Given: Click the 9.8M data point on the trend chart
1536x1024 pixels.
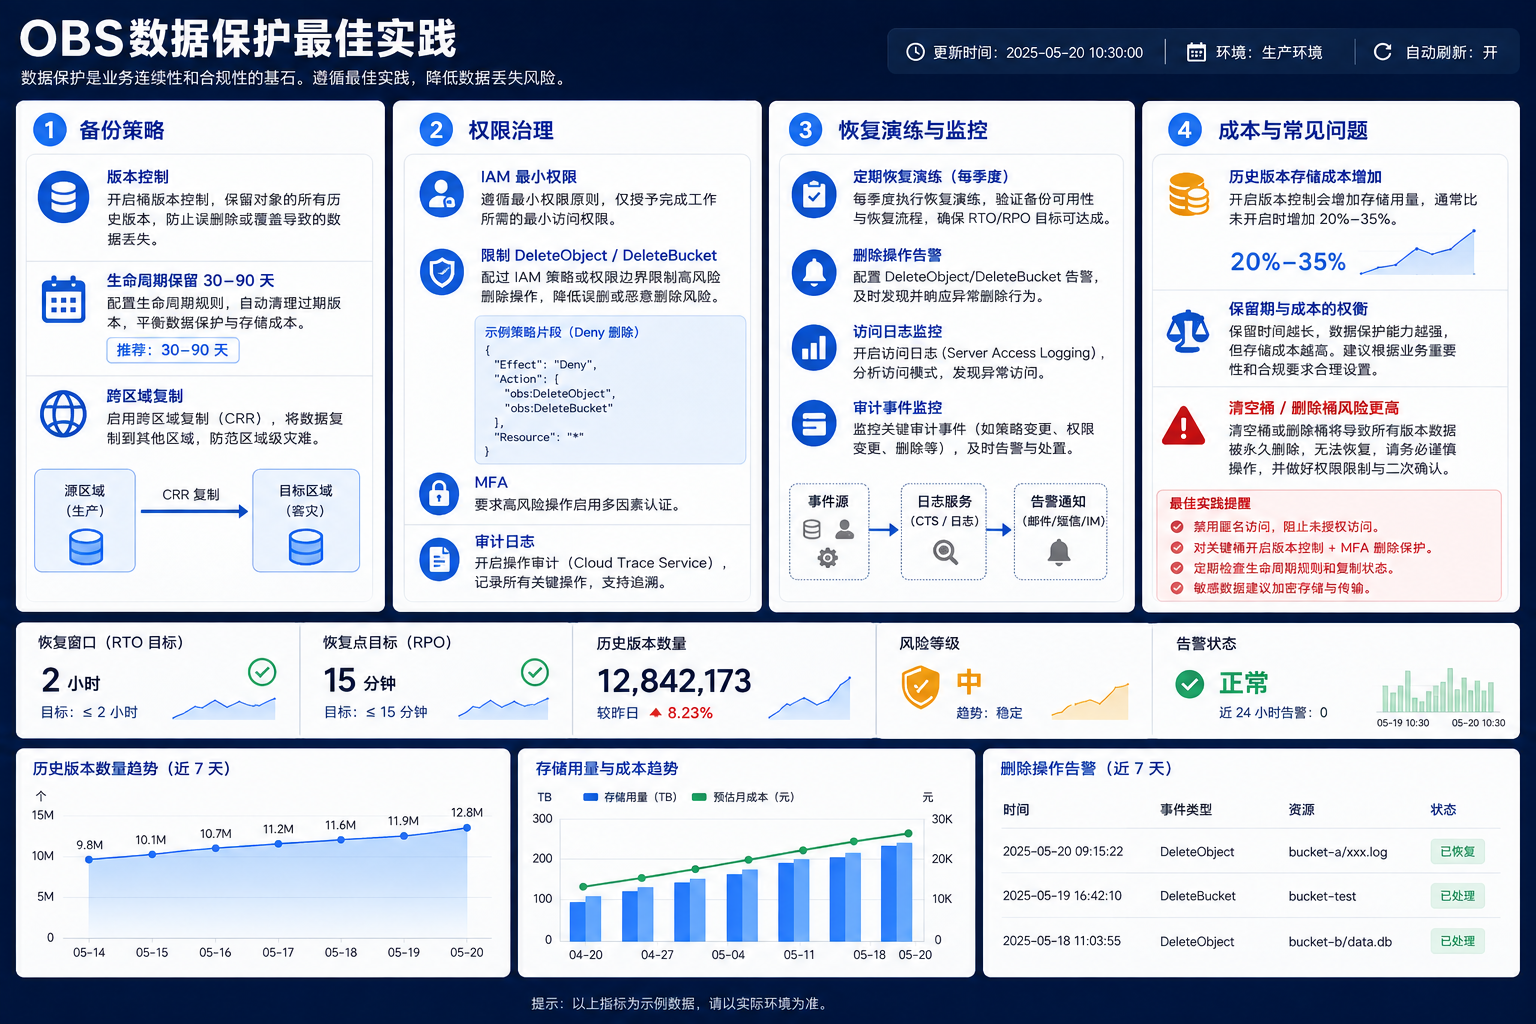Looking at the screenshot, I should tap(89, 859).
